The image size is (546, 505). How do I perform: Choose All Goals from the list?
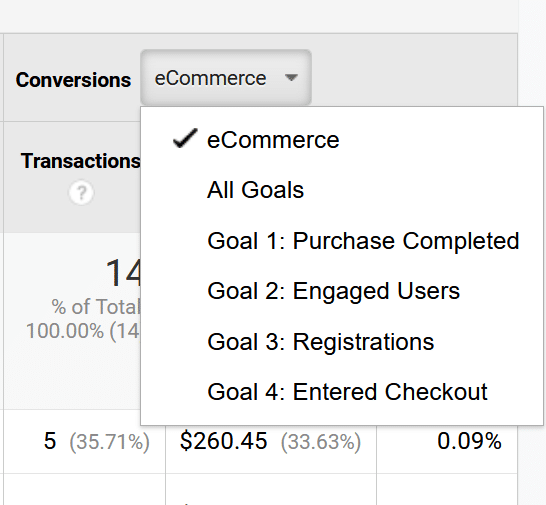(x=255, y=190)
